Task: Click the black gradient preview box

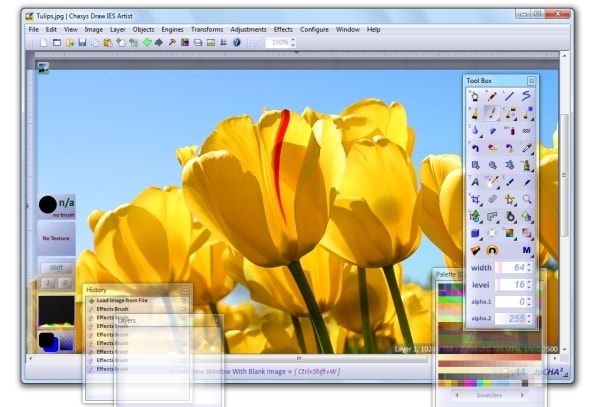Action: [x=56, y=311]
